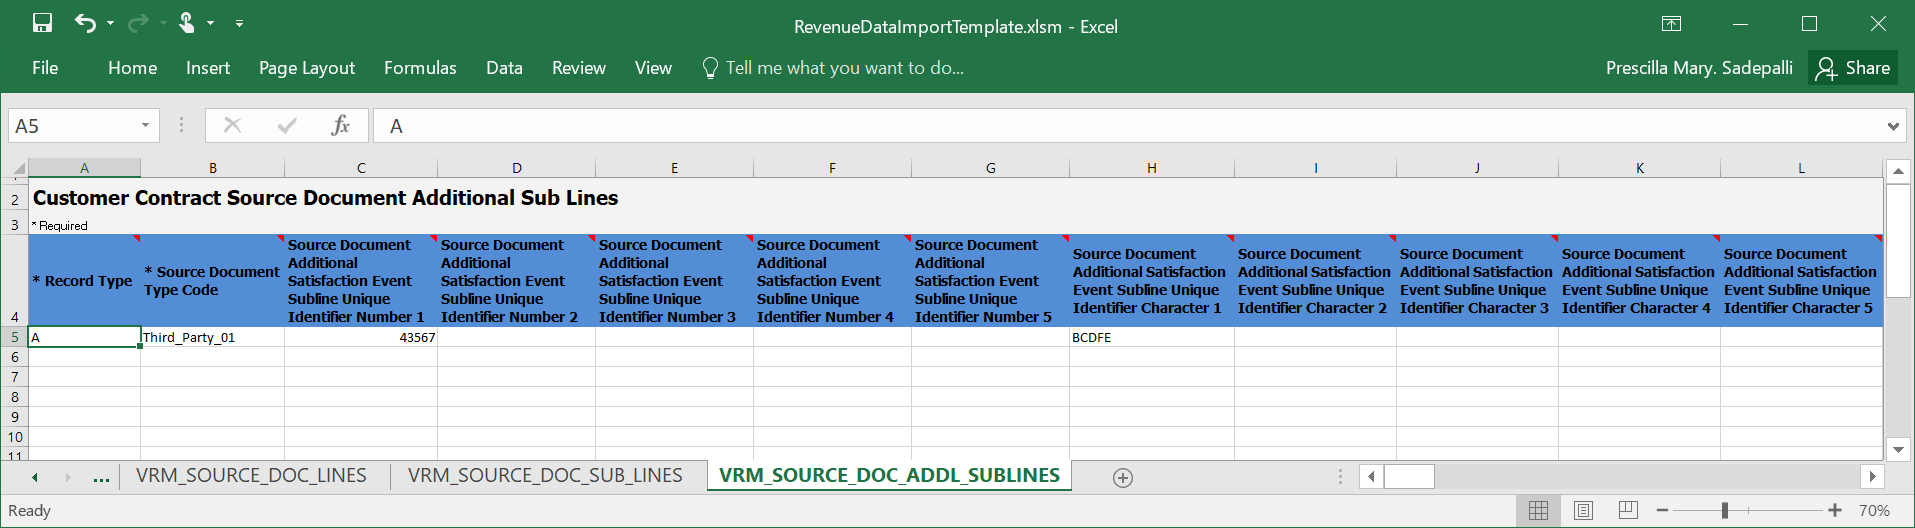Click the Redo arrow icon

138,23
